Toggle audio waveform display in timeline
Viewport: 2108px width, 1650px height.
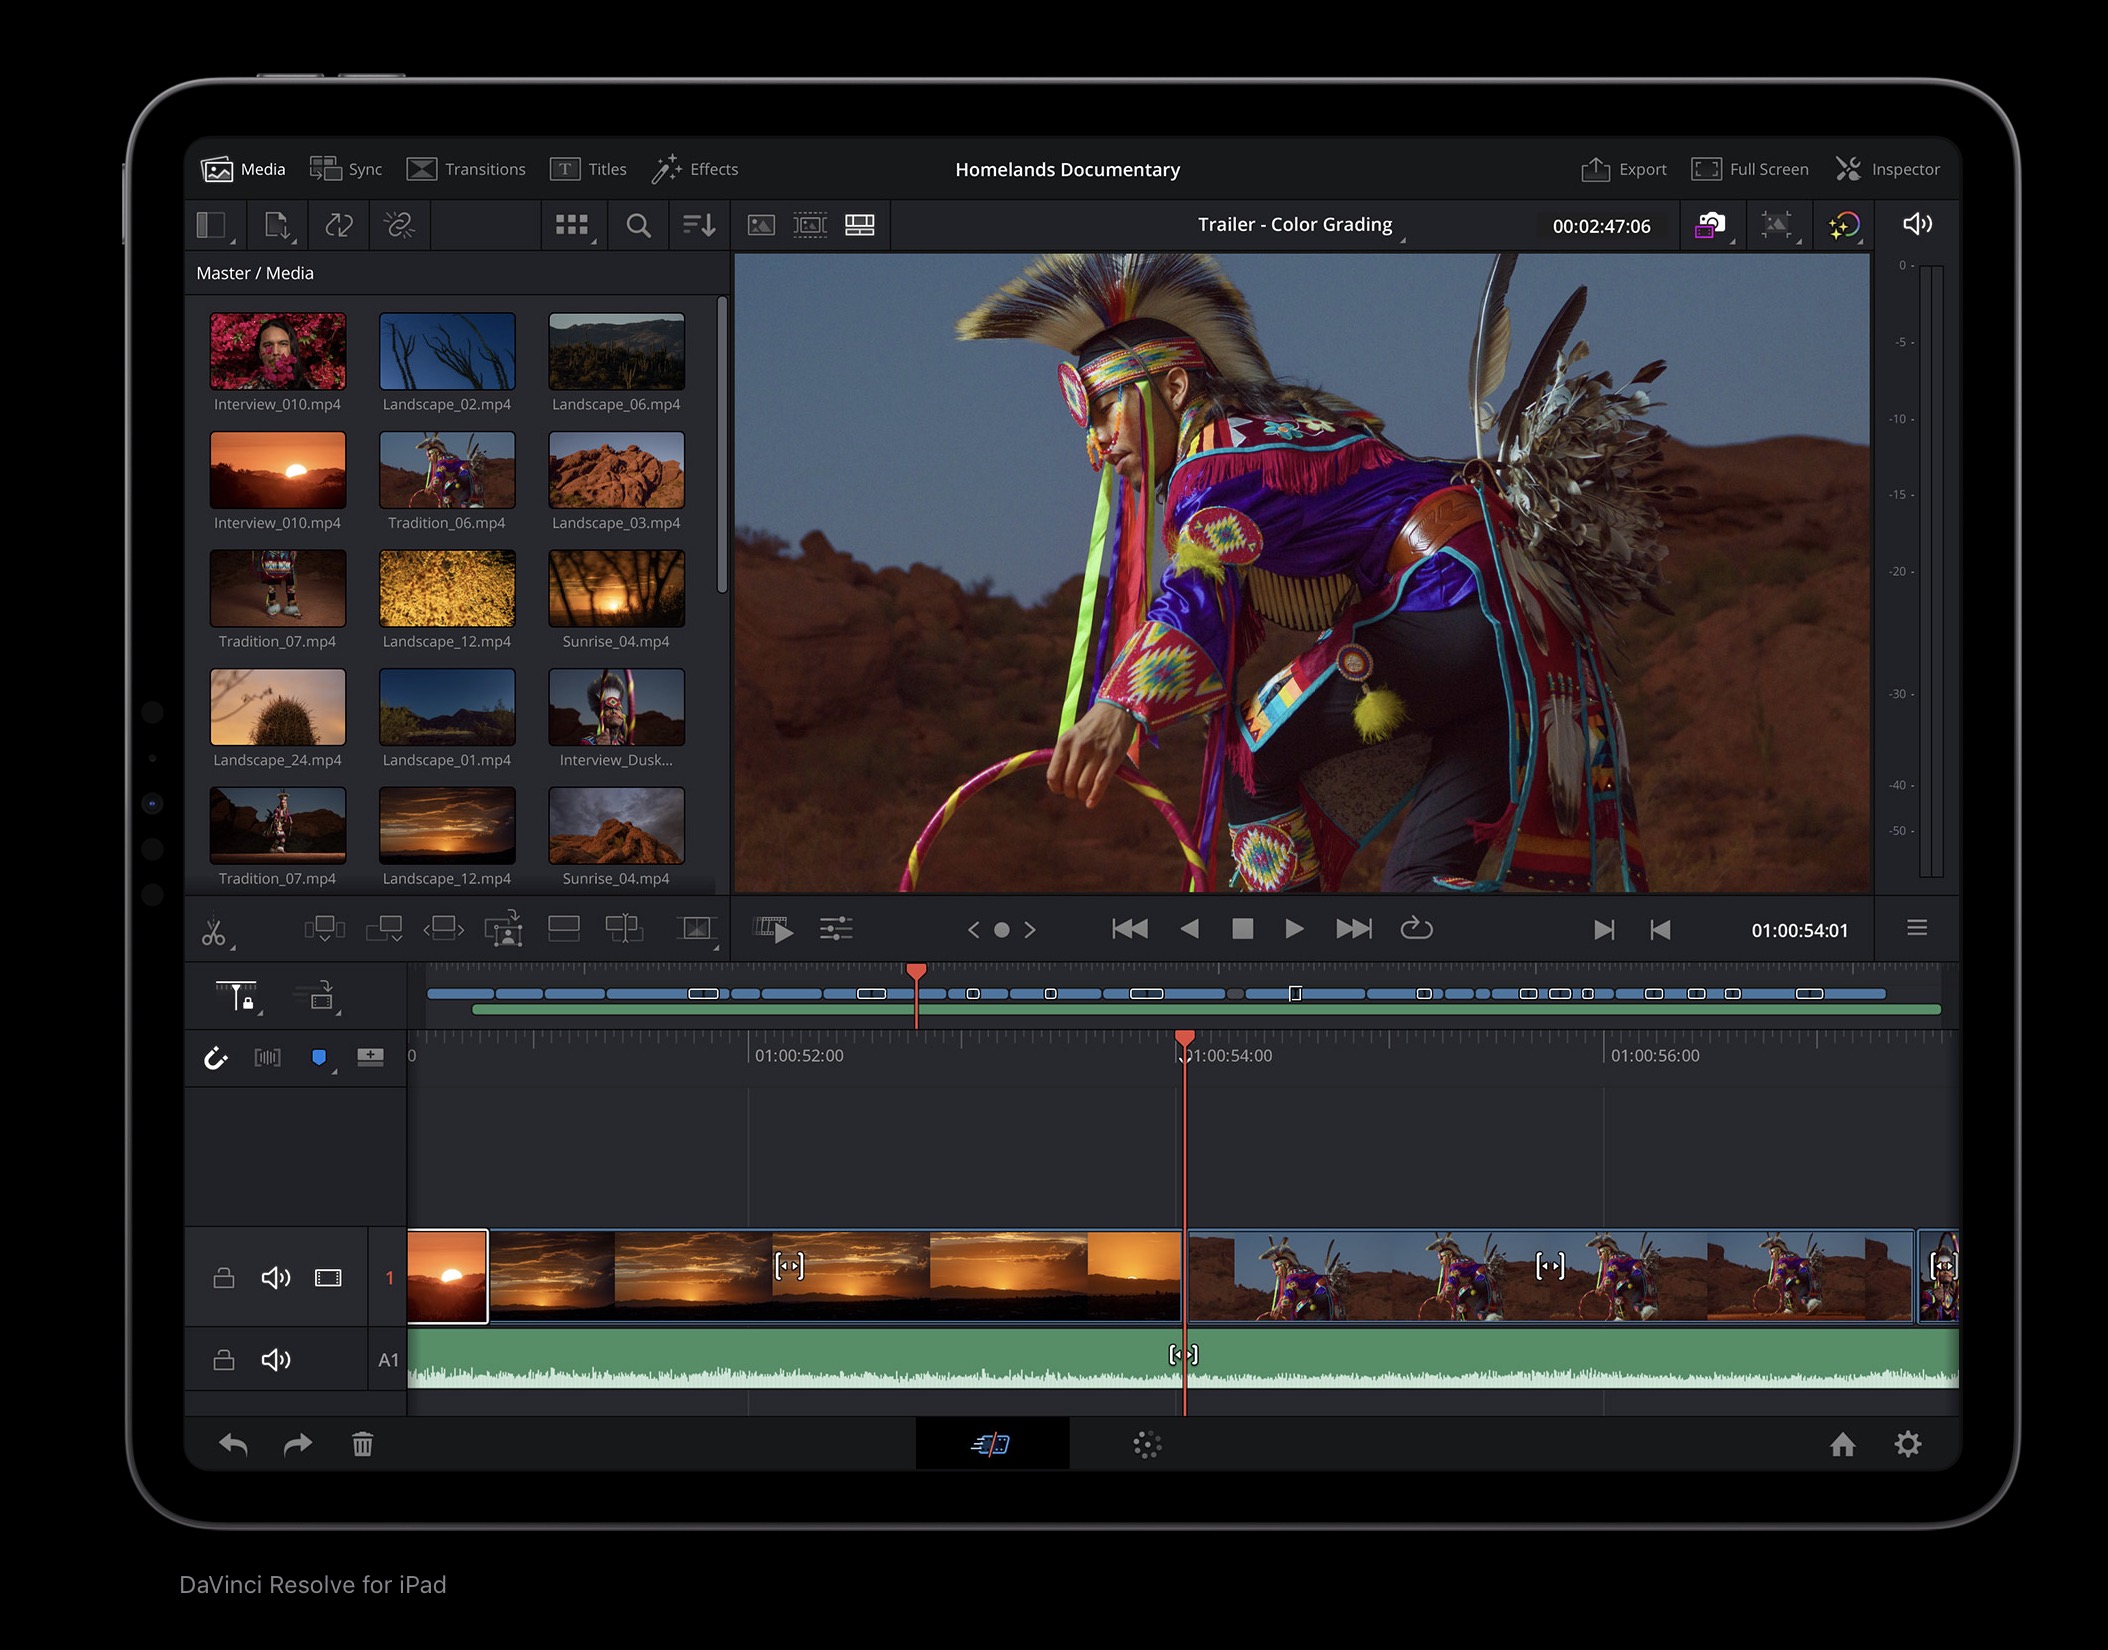pyautogui.click(x=267, y=1058)
